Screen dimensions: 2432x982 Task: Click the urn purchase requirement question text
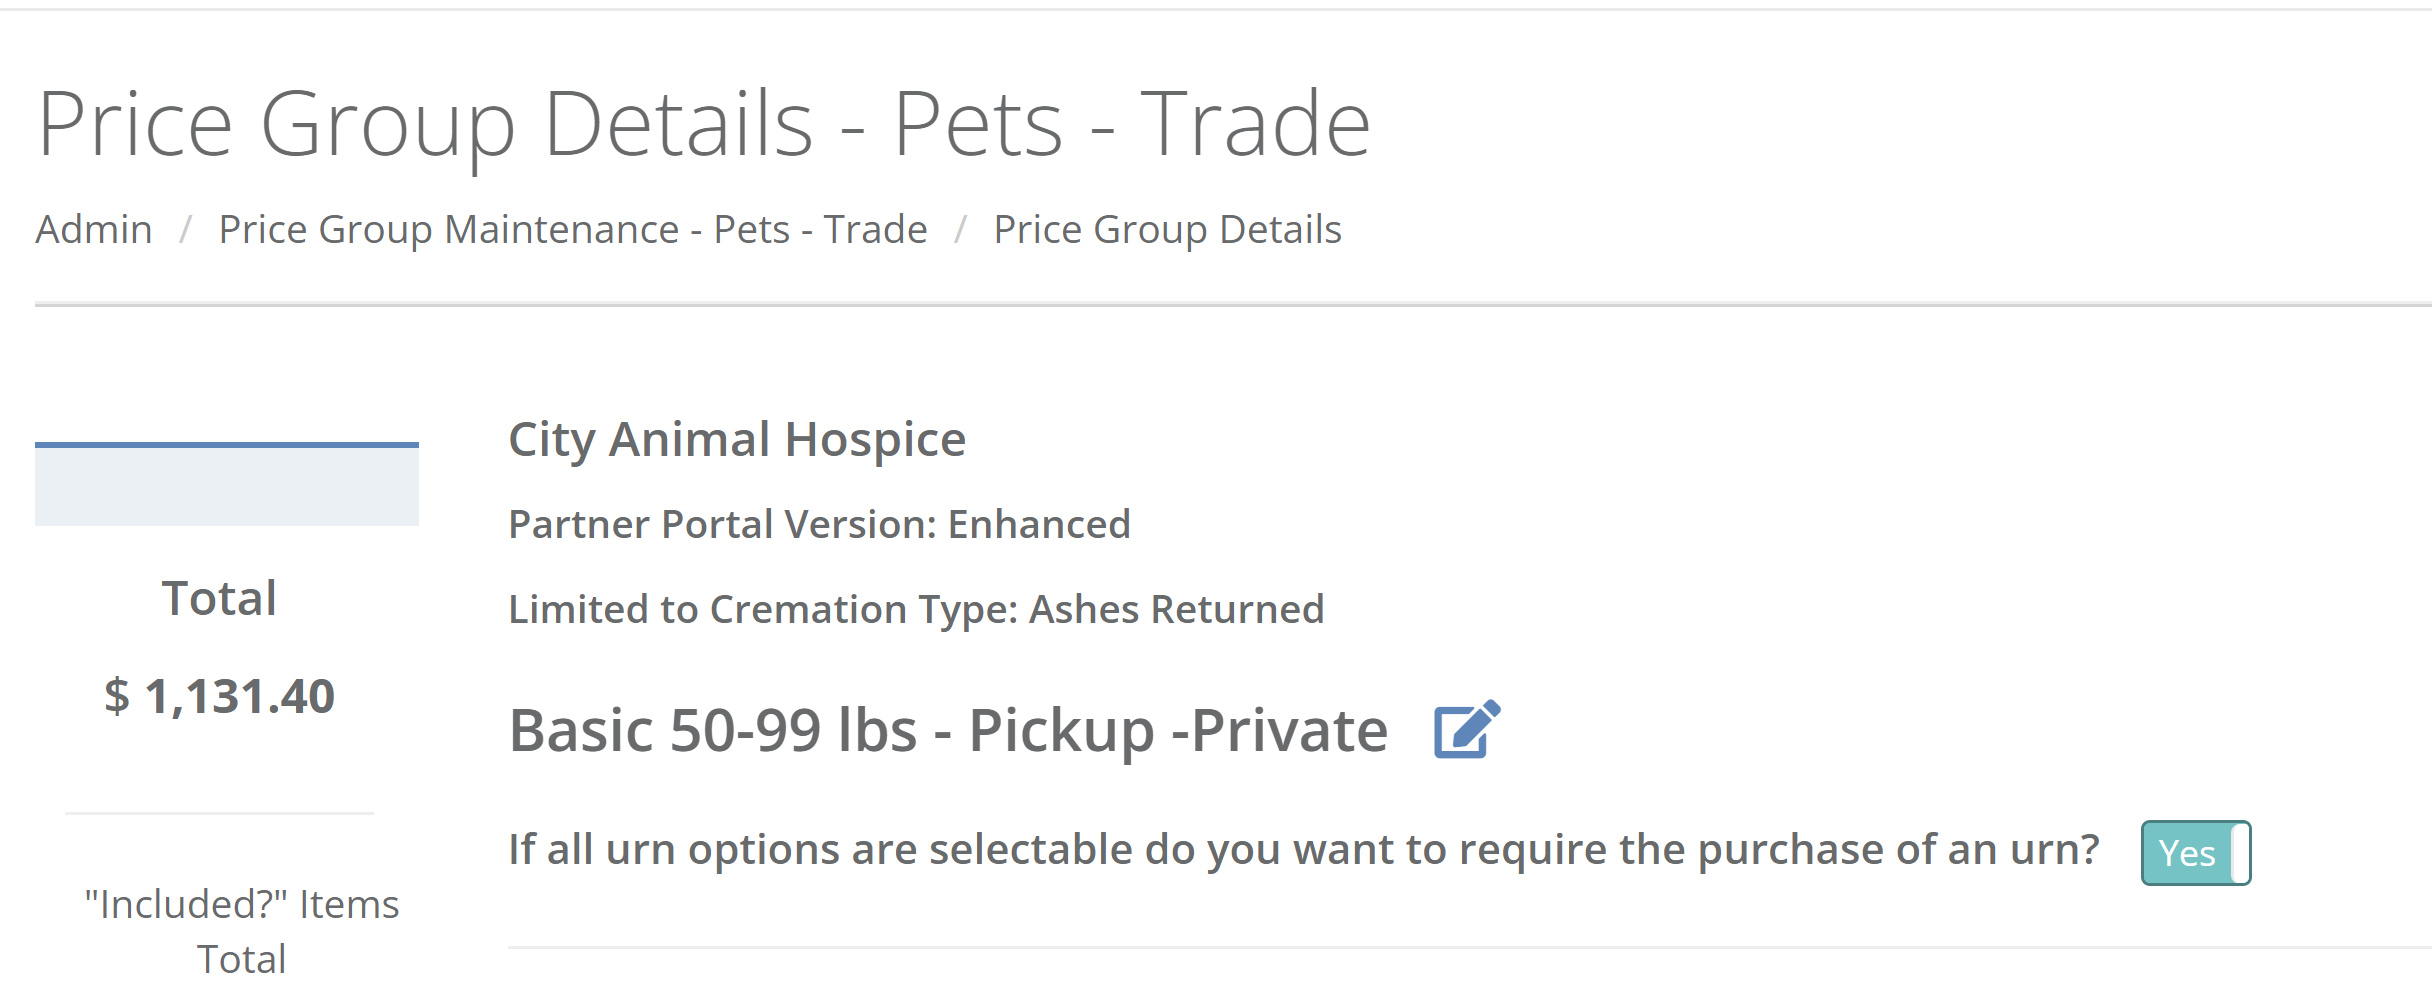pyautogui.click(x=1303, y=850)
